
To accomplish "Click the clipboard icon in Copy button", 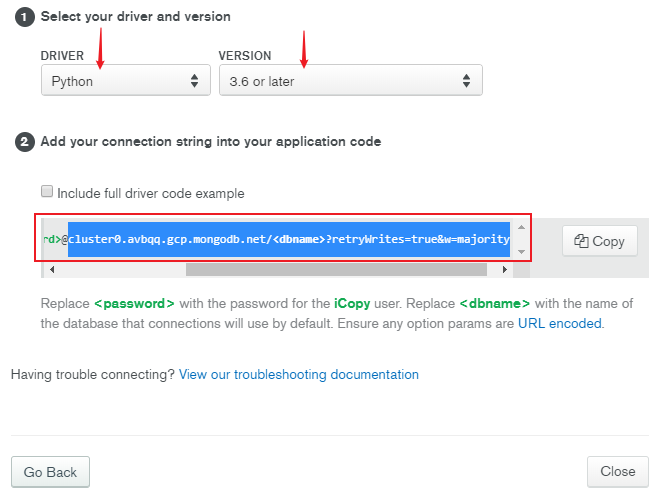I will (x=581, y=241).
